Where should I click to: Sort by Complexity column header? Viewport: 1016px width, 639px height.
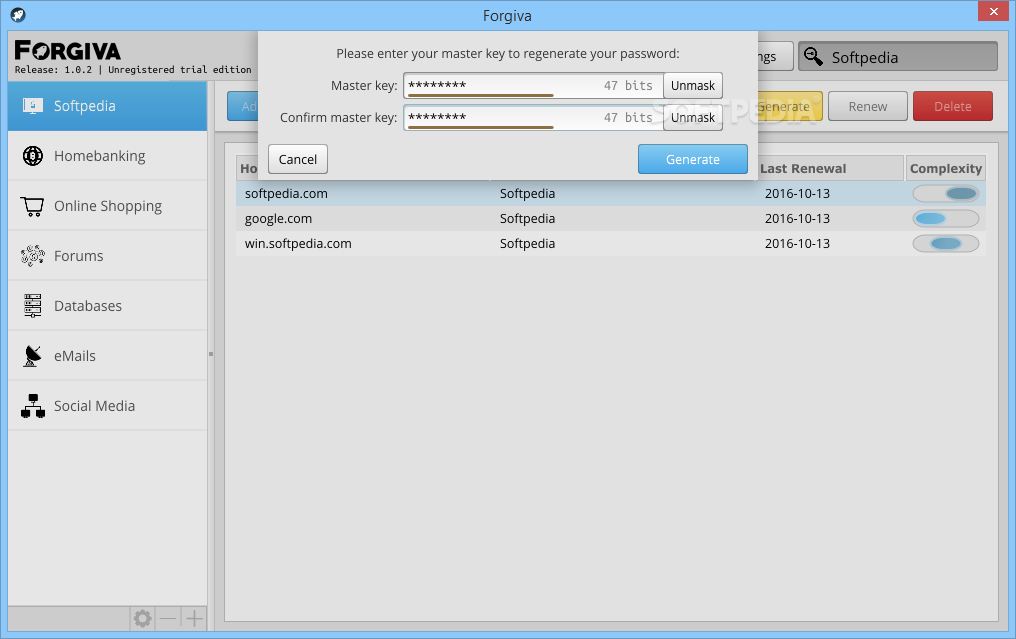[945, 168]
